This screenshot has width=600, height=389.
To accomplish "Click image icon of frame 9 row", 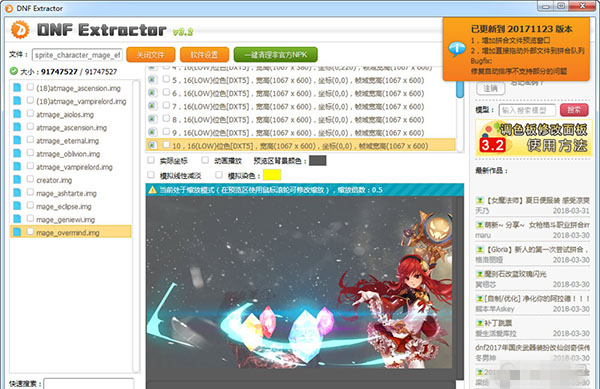I will click(152, 132).
